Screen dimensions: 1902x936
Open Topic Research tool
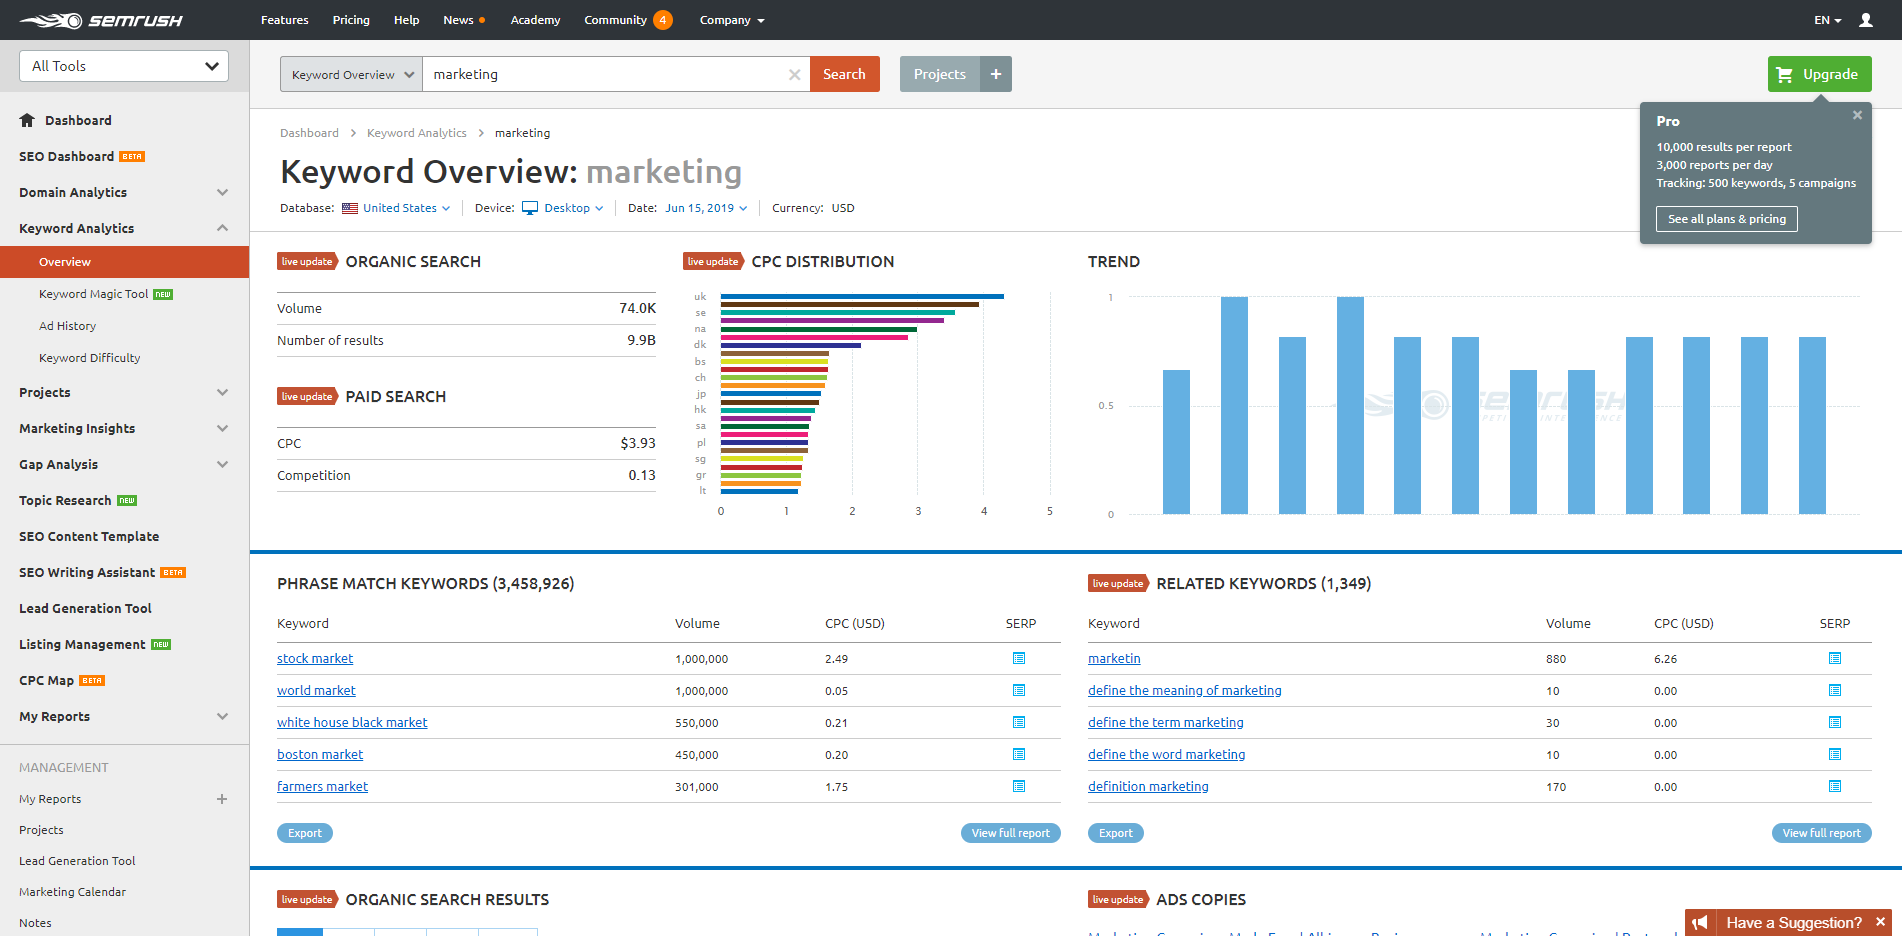click(x=65, y=500)
